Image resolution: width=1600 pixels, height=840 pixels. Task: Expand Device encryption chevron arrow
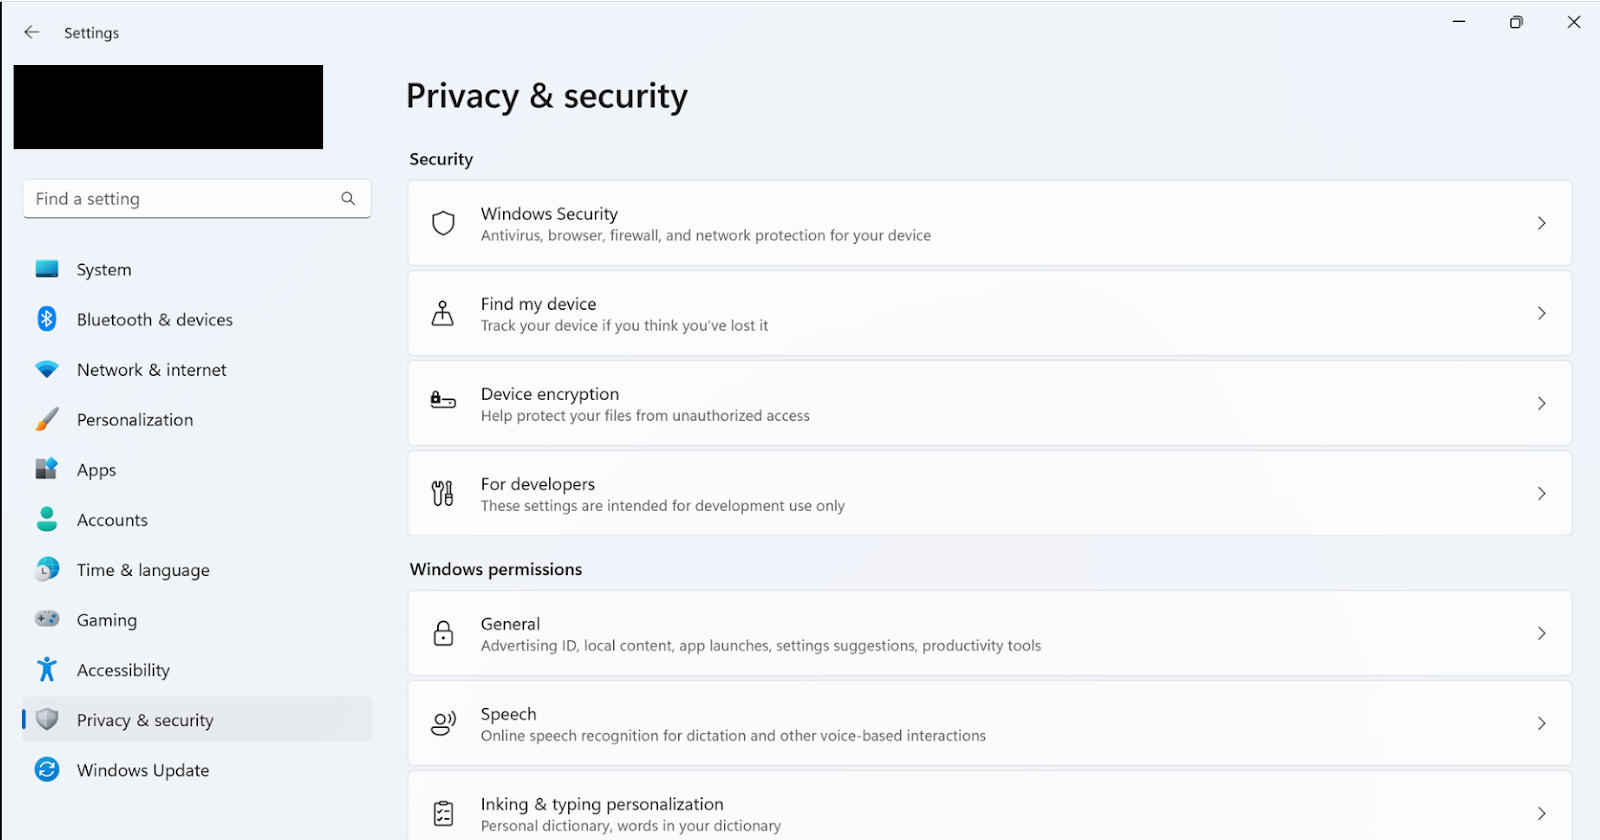[1541, 403]
